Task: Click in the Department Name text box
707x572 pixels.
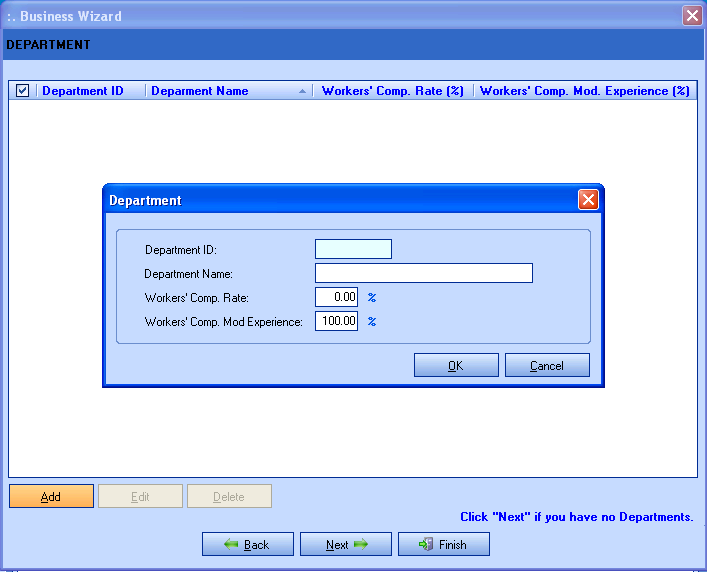Action: 423,274
